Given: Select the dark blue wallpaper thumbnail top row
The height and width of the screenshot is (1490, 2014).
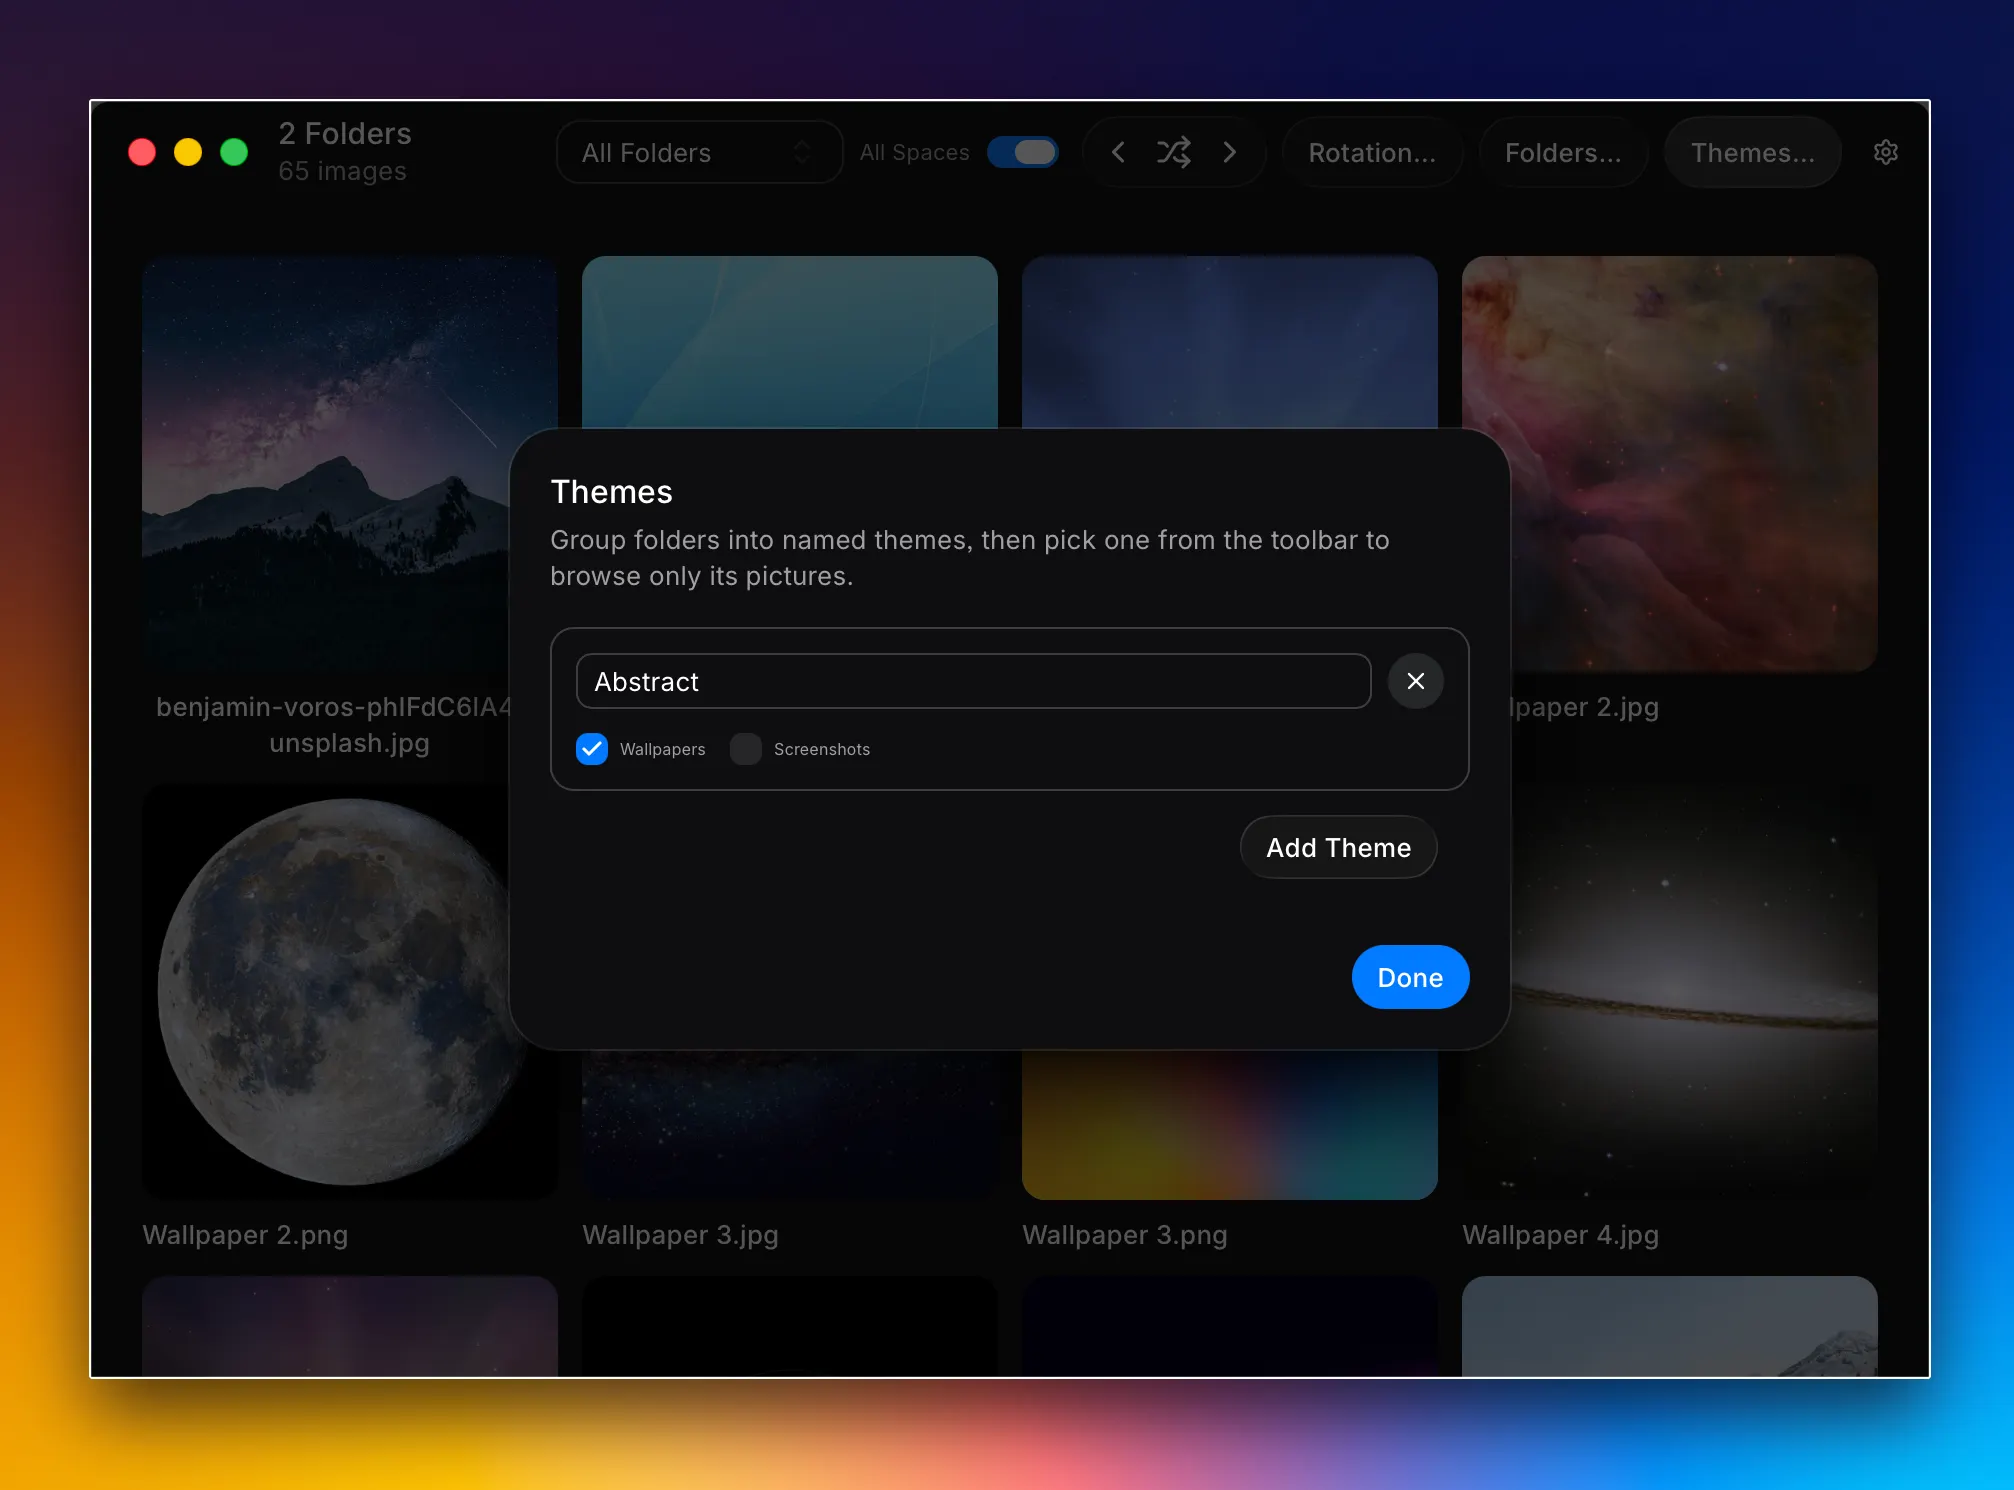Looking at the screenshot, I should point(1230,341).
